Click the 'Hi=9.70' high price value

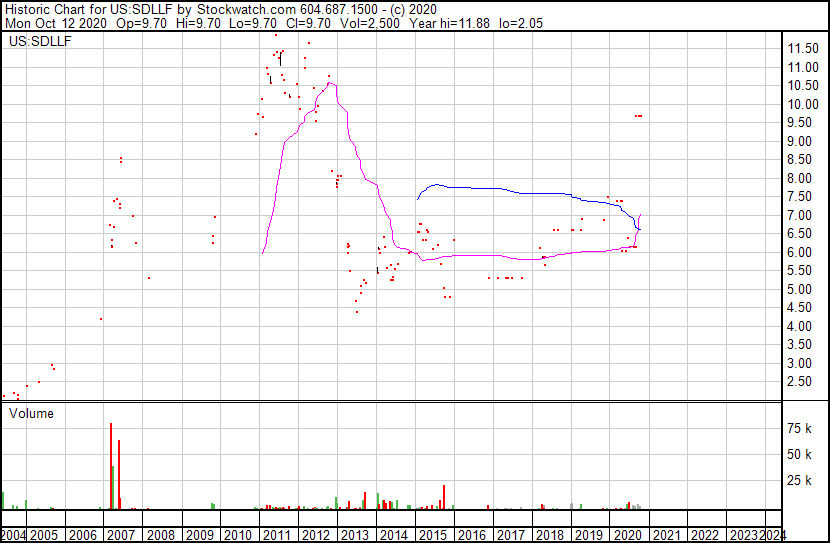coord(198,23)
